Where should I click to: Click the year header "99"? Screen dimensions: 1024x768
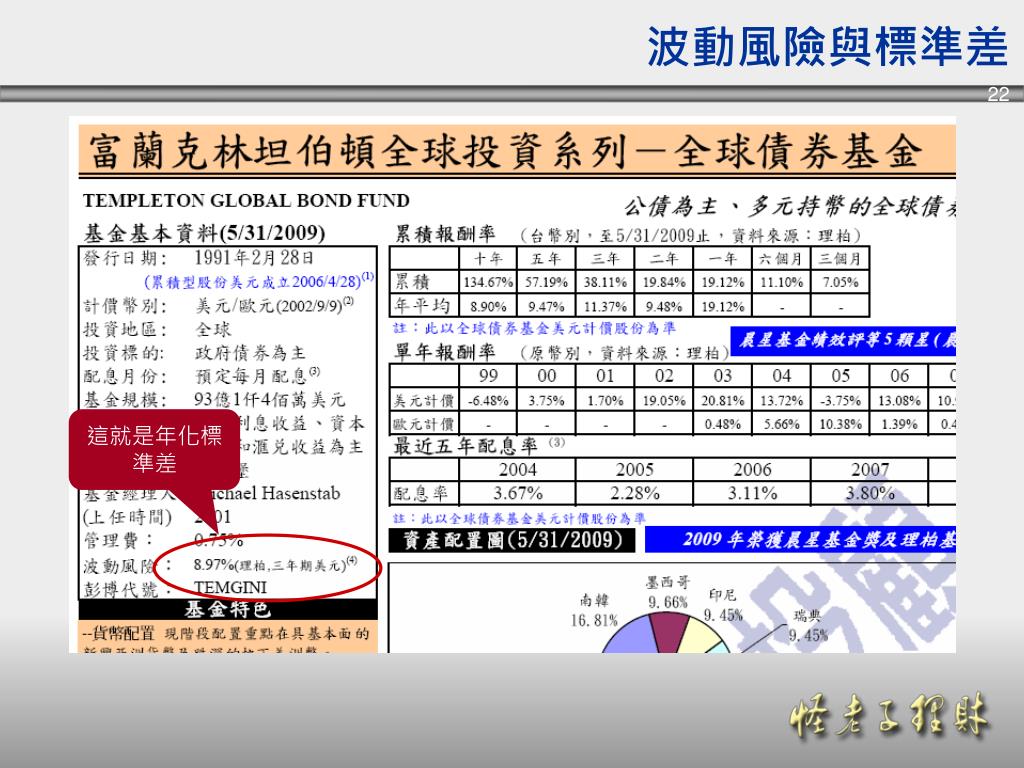[488, 376]
